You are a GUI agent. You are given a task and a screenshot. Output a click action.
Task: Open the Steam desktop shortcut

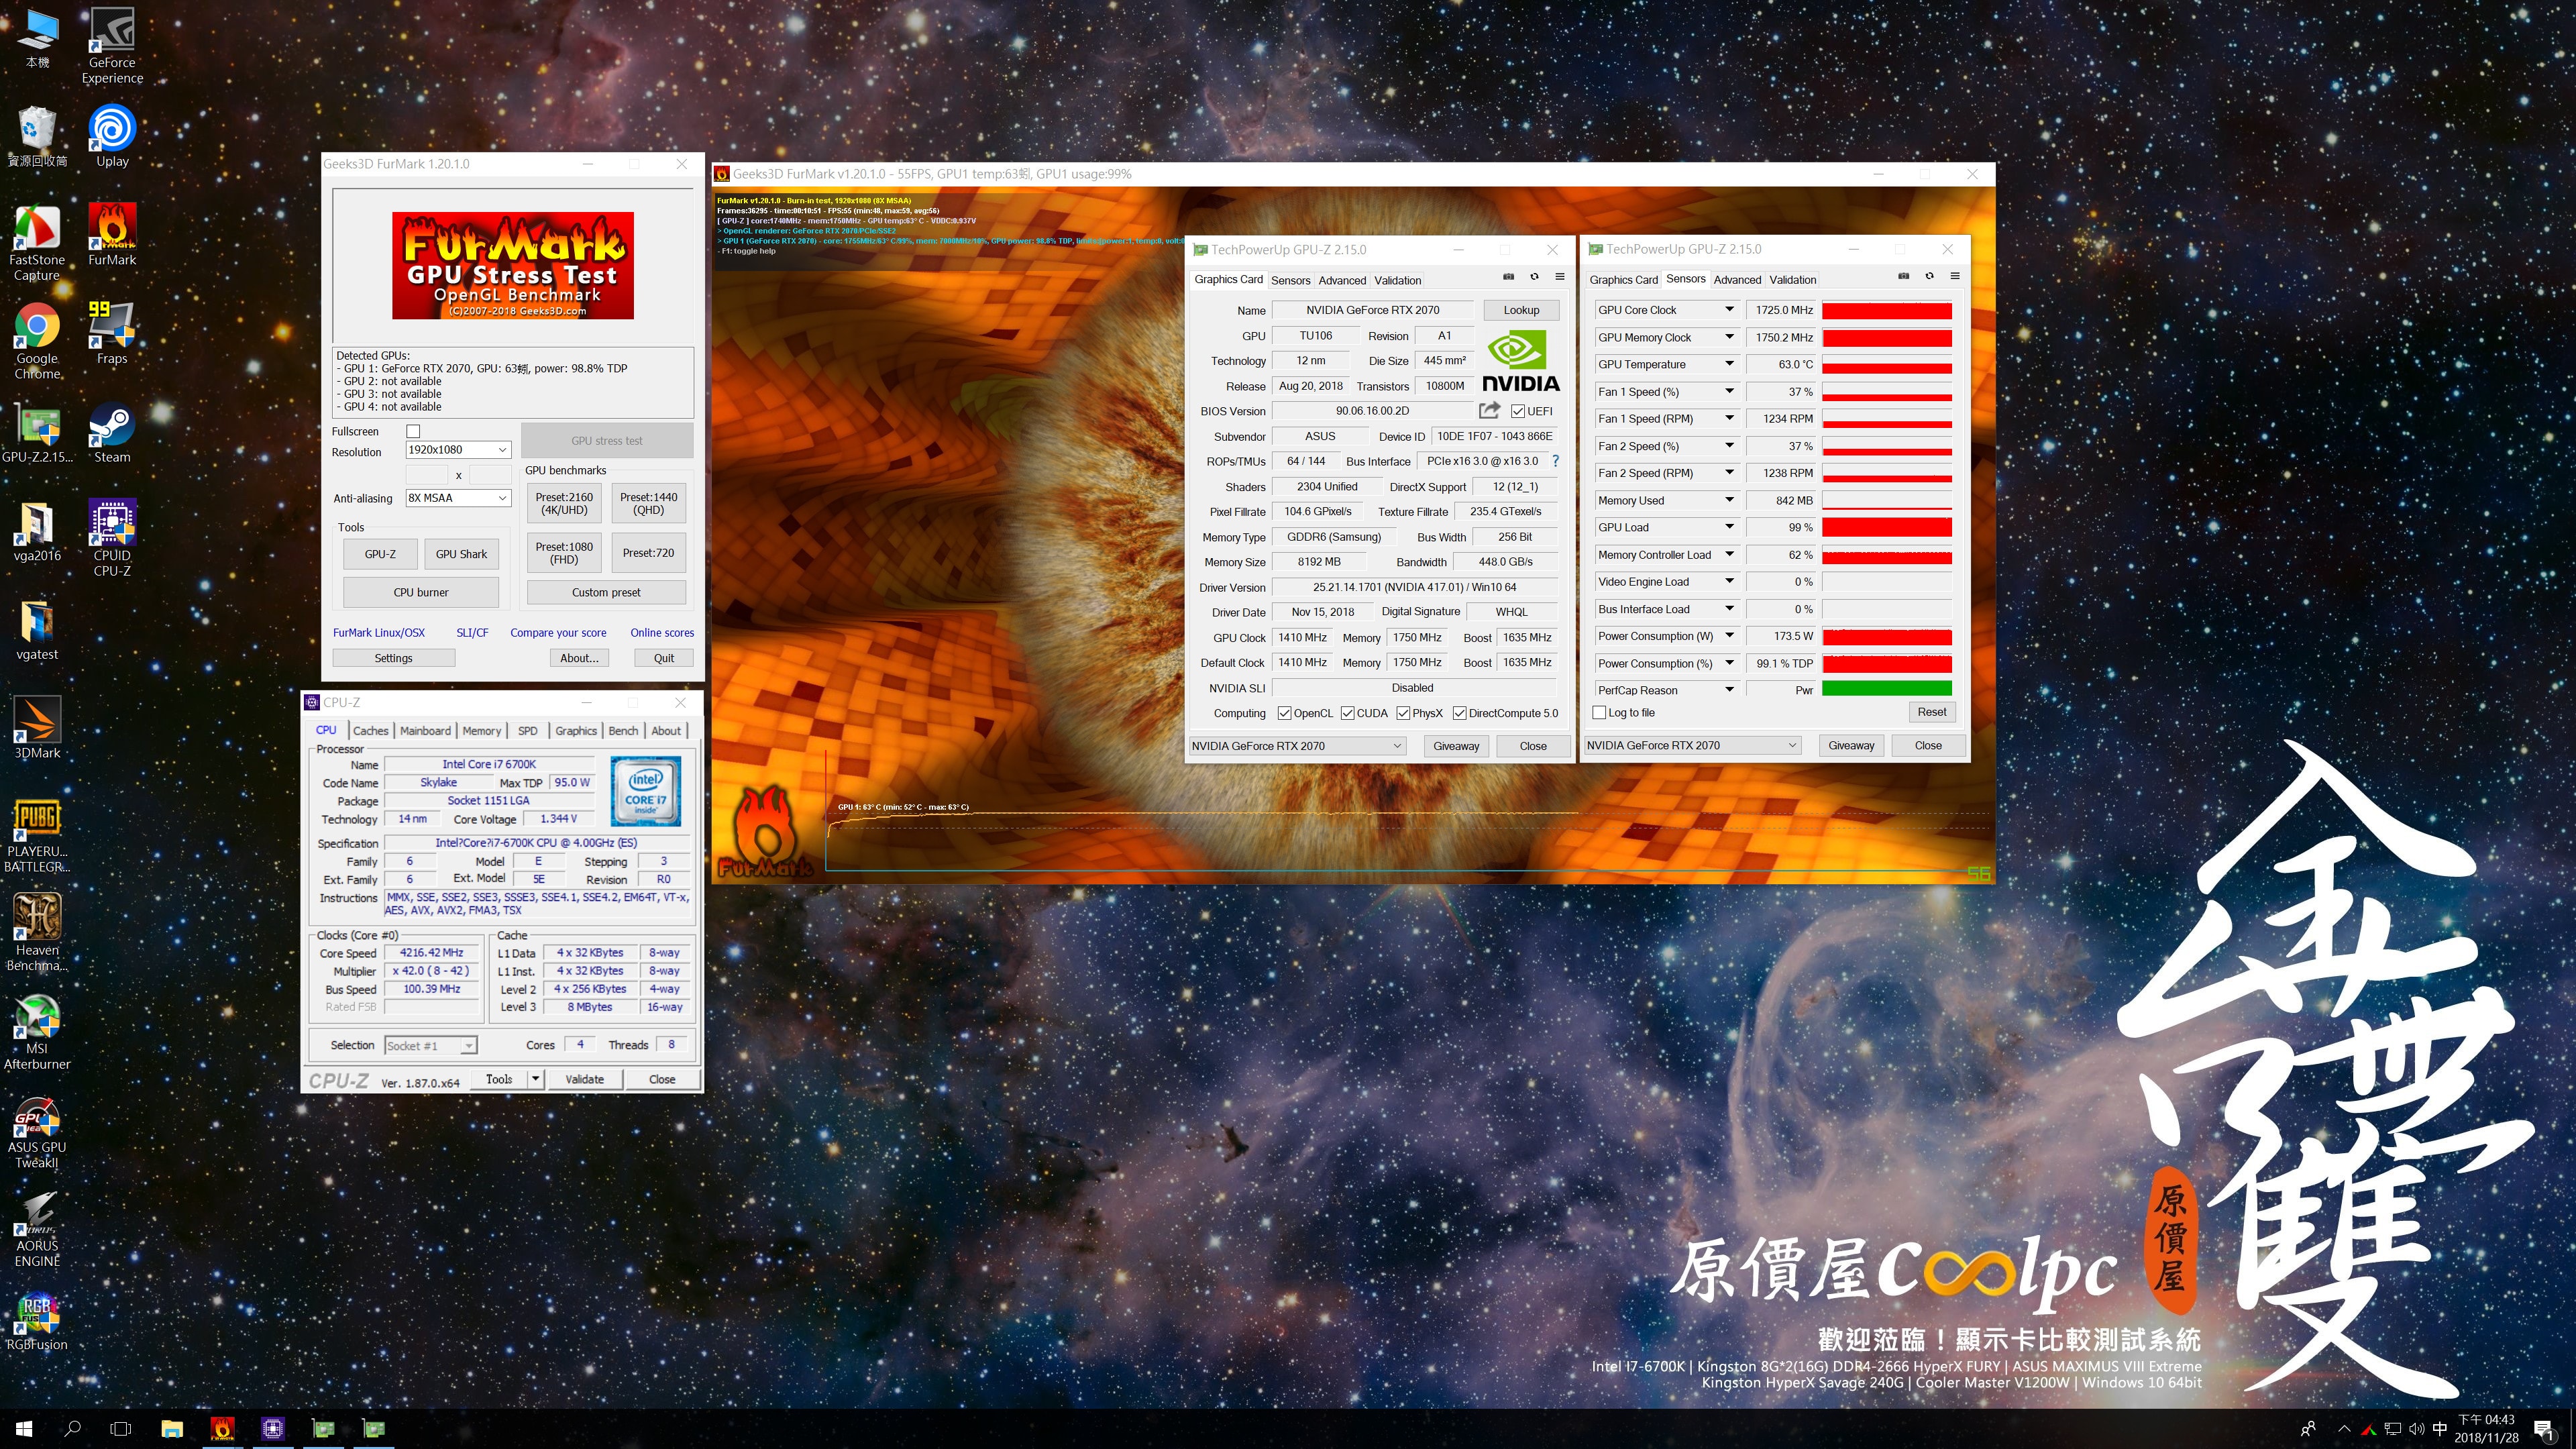click(x=112, y=432)
